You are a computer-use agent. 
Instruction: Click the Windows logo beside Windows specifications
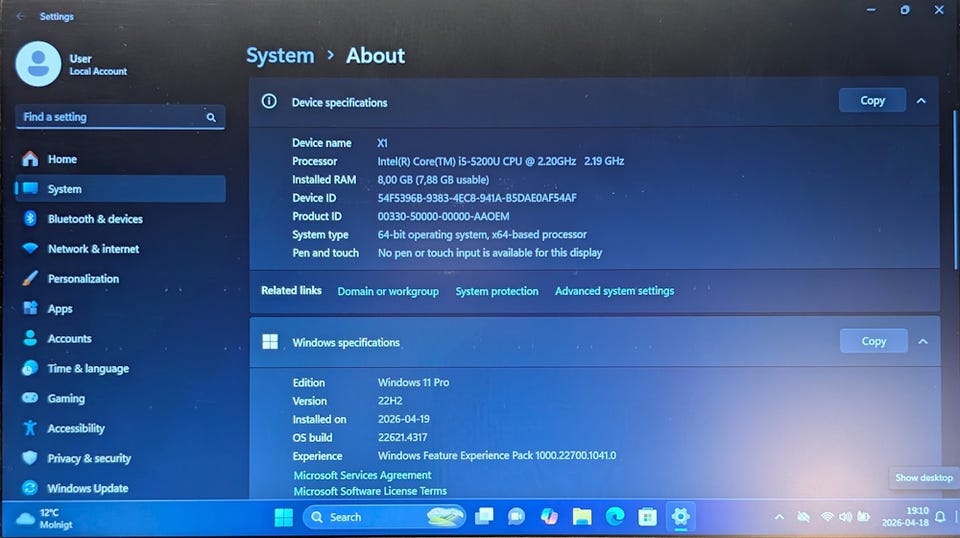click(x=270, y=342)
